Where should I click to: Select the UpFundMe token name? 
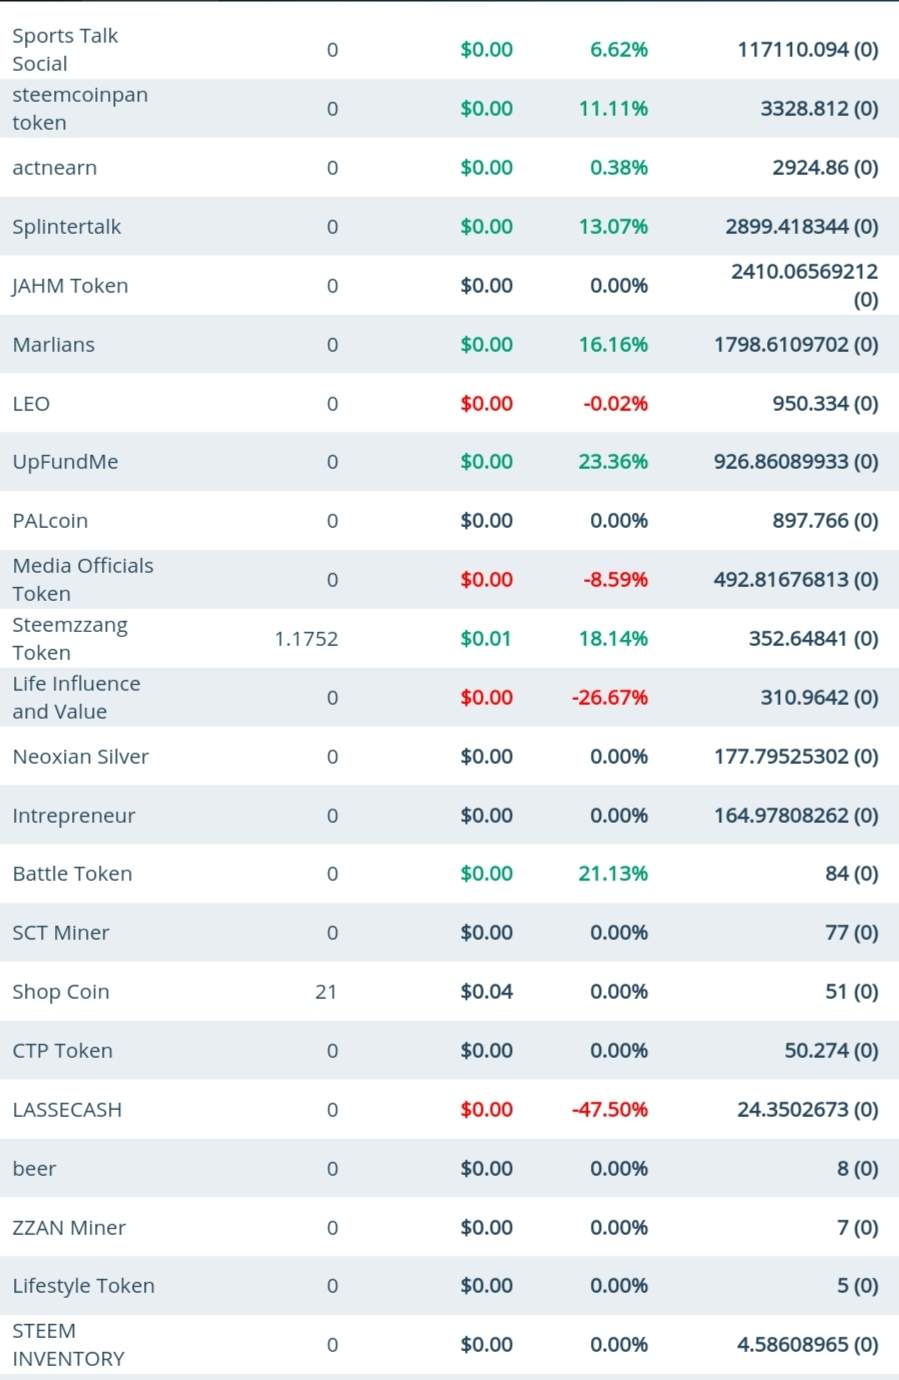point(65,462)
